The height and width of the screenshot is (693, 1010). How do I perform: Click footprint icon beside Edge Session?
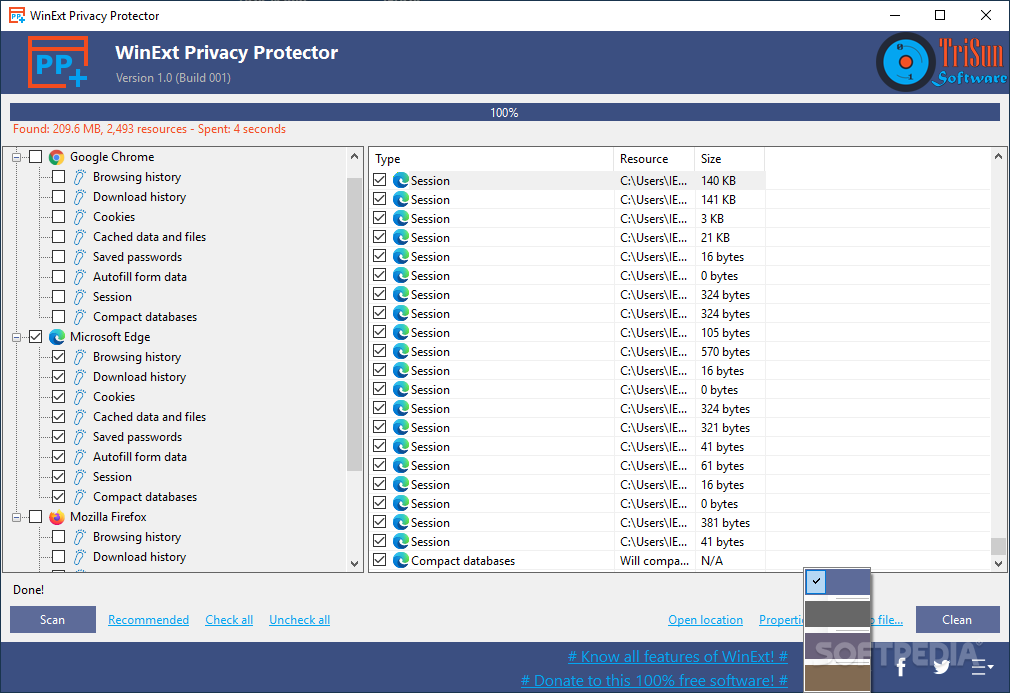tap(79, 477)
